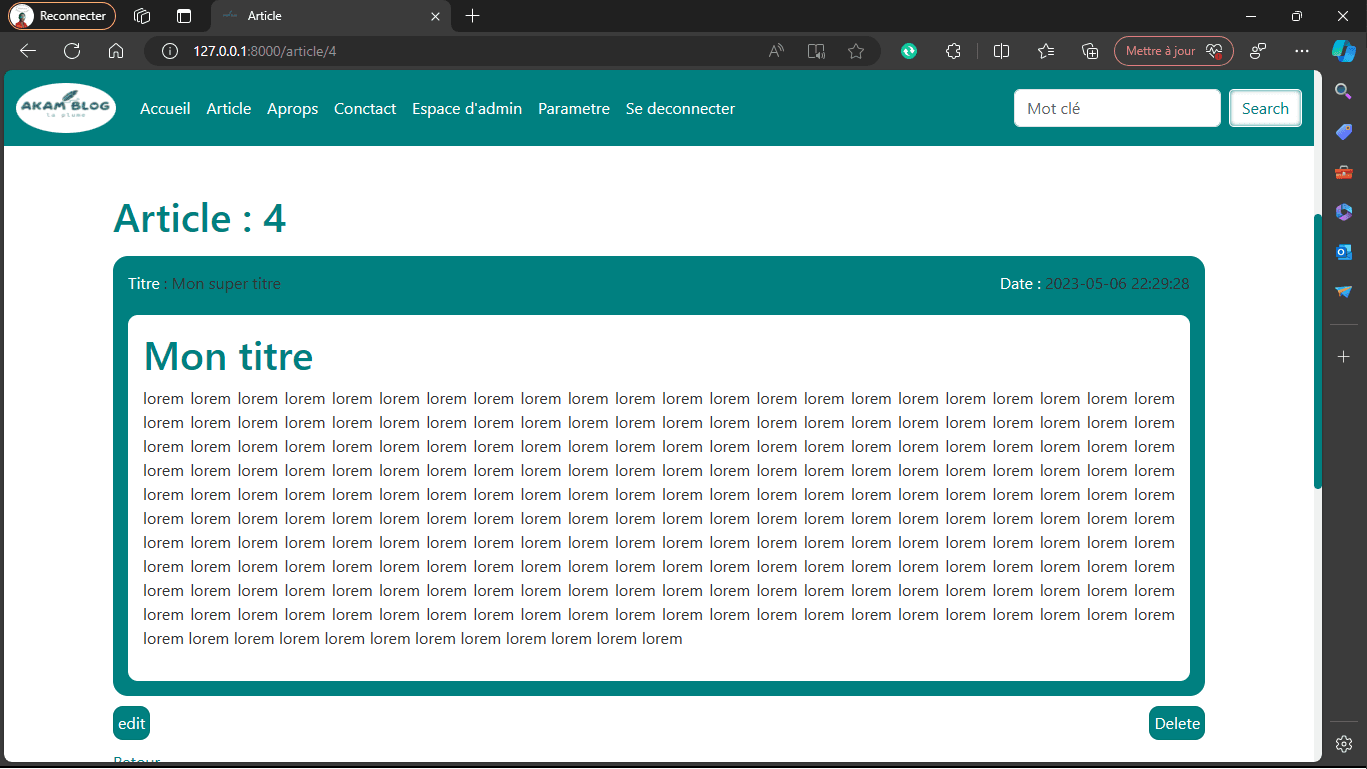Open the immersive reader icon

click(816, 51)
